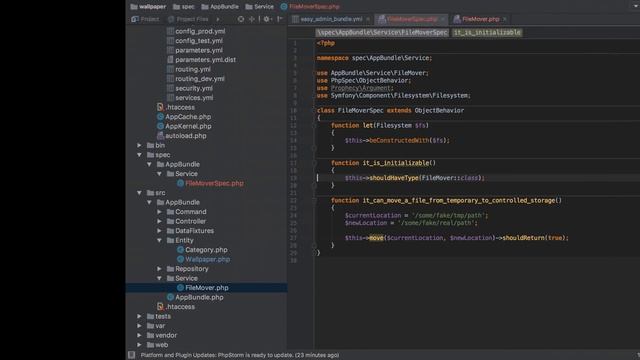This screenshot has width=640, height=360.
Task: Expand the web folder
Action: tap(140, 344)
